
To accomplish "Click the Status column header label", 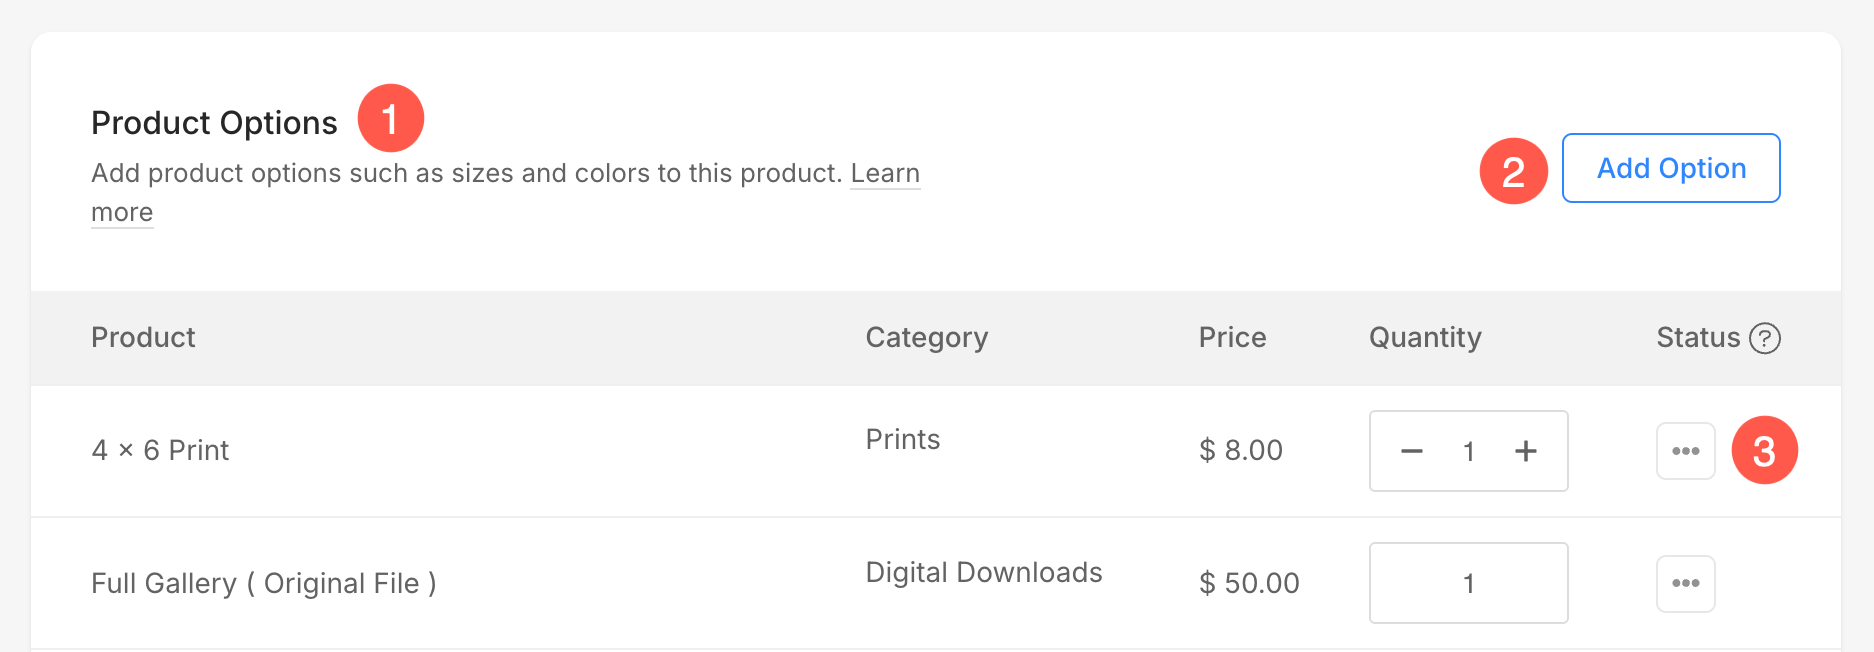I will (x=1698, y=337).
